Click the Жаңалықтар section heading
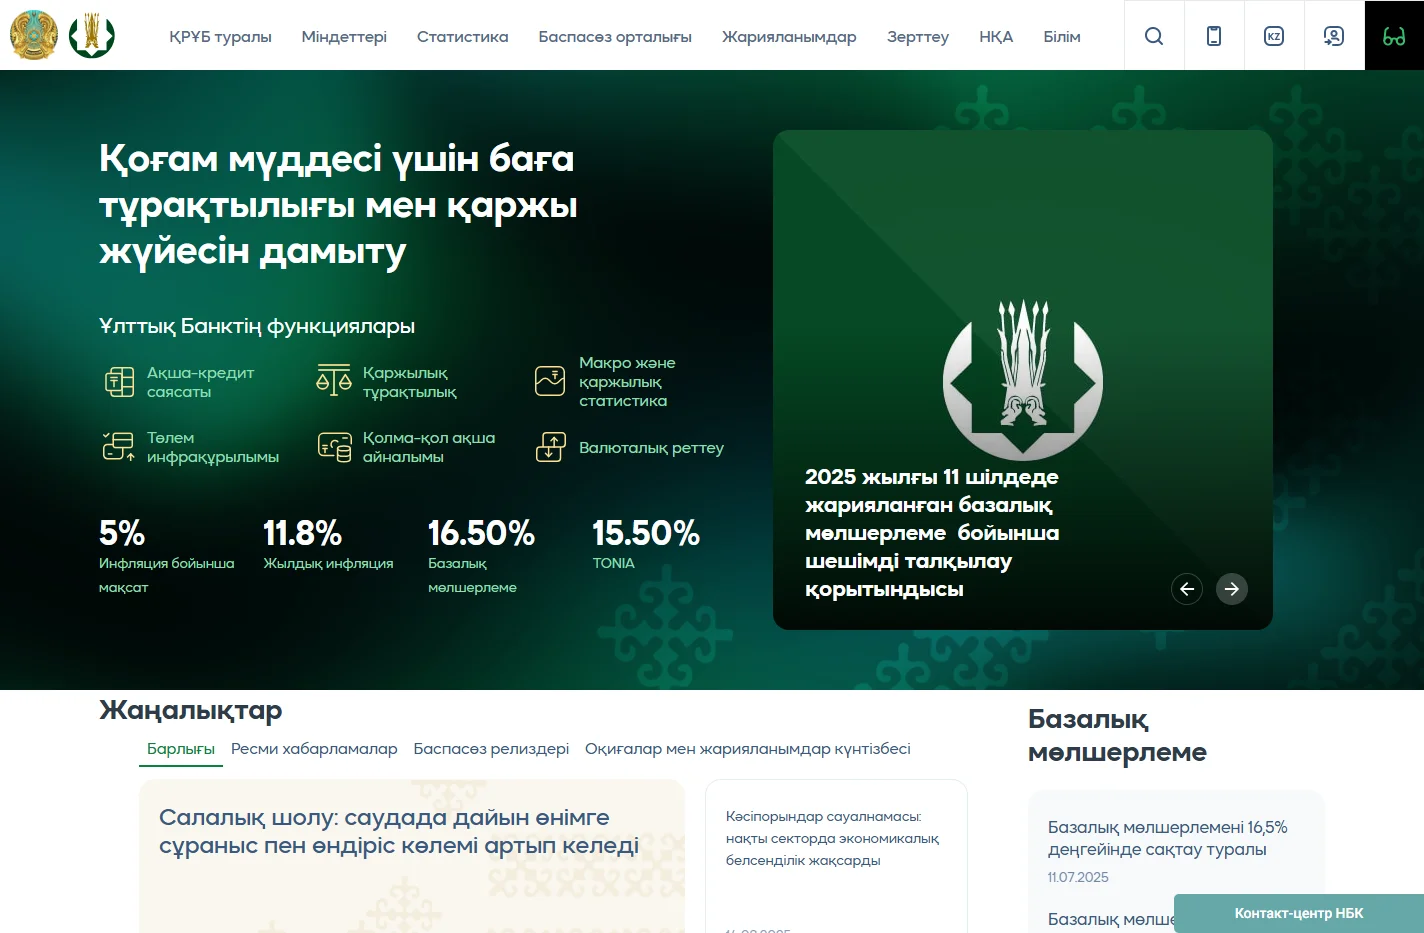Image resolution: width=1424 pixels, height=933 pixels. click(x=191, y=710)
